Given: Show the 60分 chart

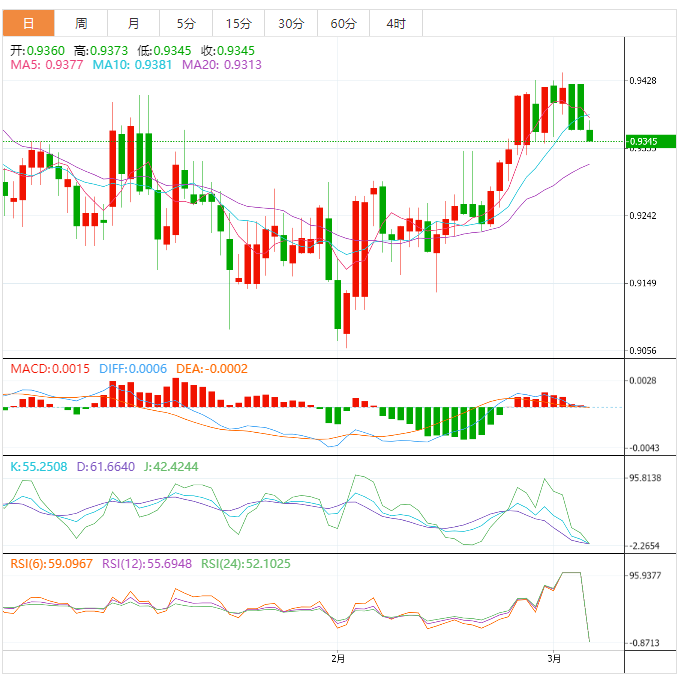Looking at the screenshot, I should tap(343, 23).
